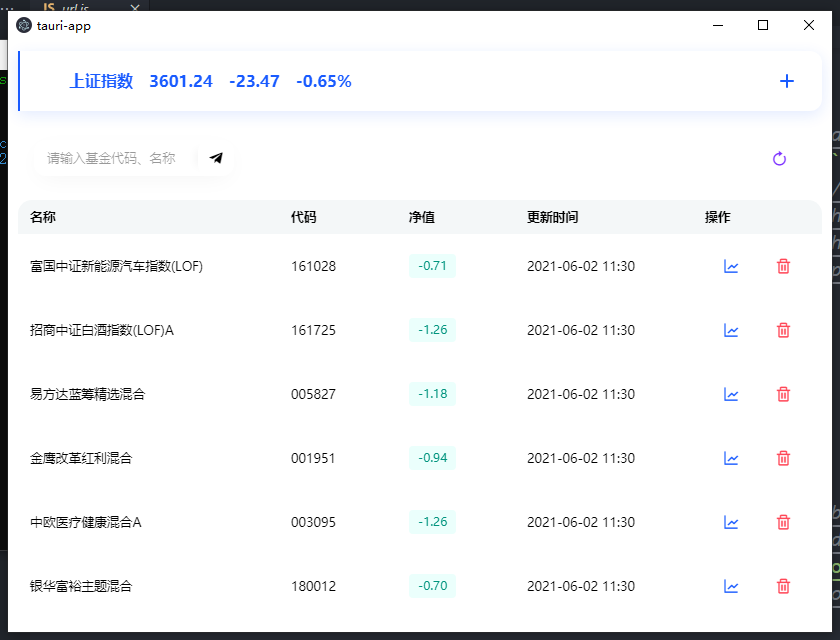
Task: Click fund code 180012
Action: pyautogui.click(x=313, y=586)
